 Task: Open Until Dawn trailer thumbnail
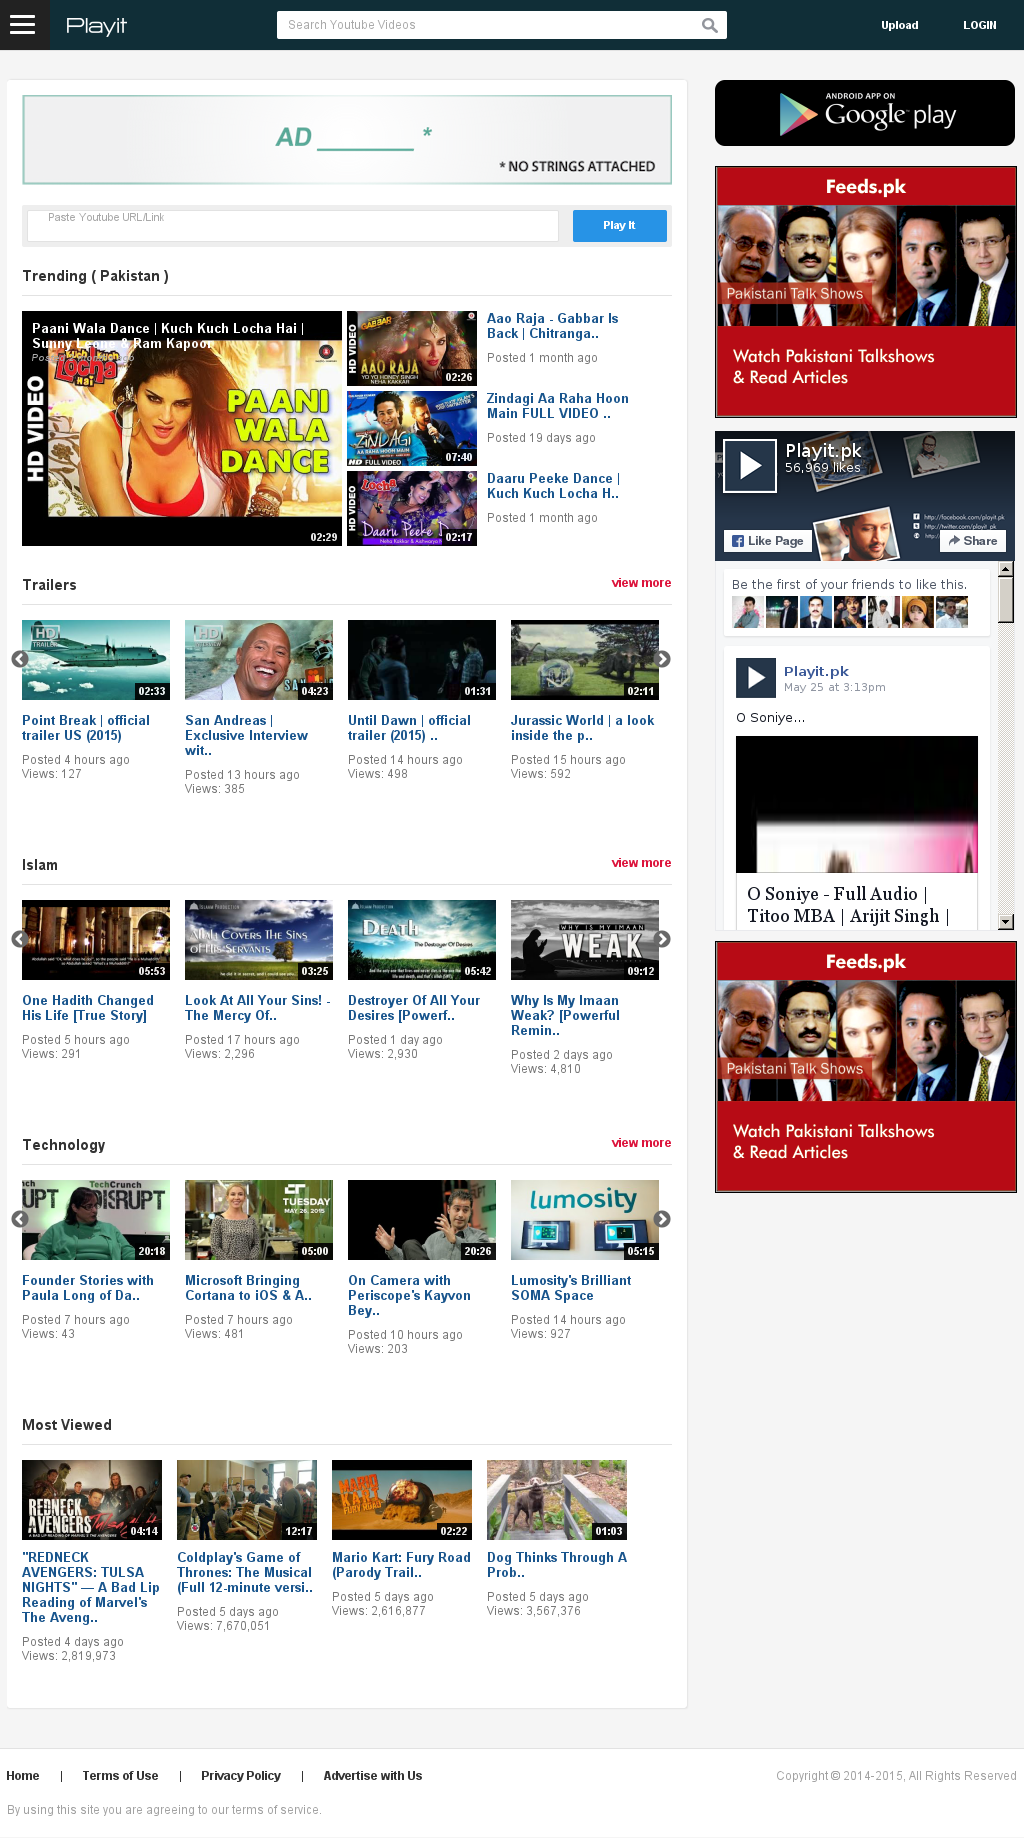tap(422, 660)
